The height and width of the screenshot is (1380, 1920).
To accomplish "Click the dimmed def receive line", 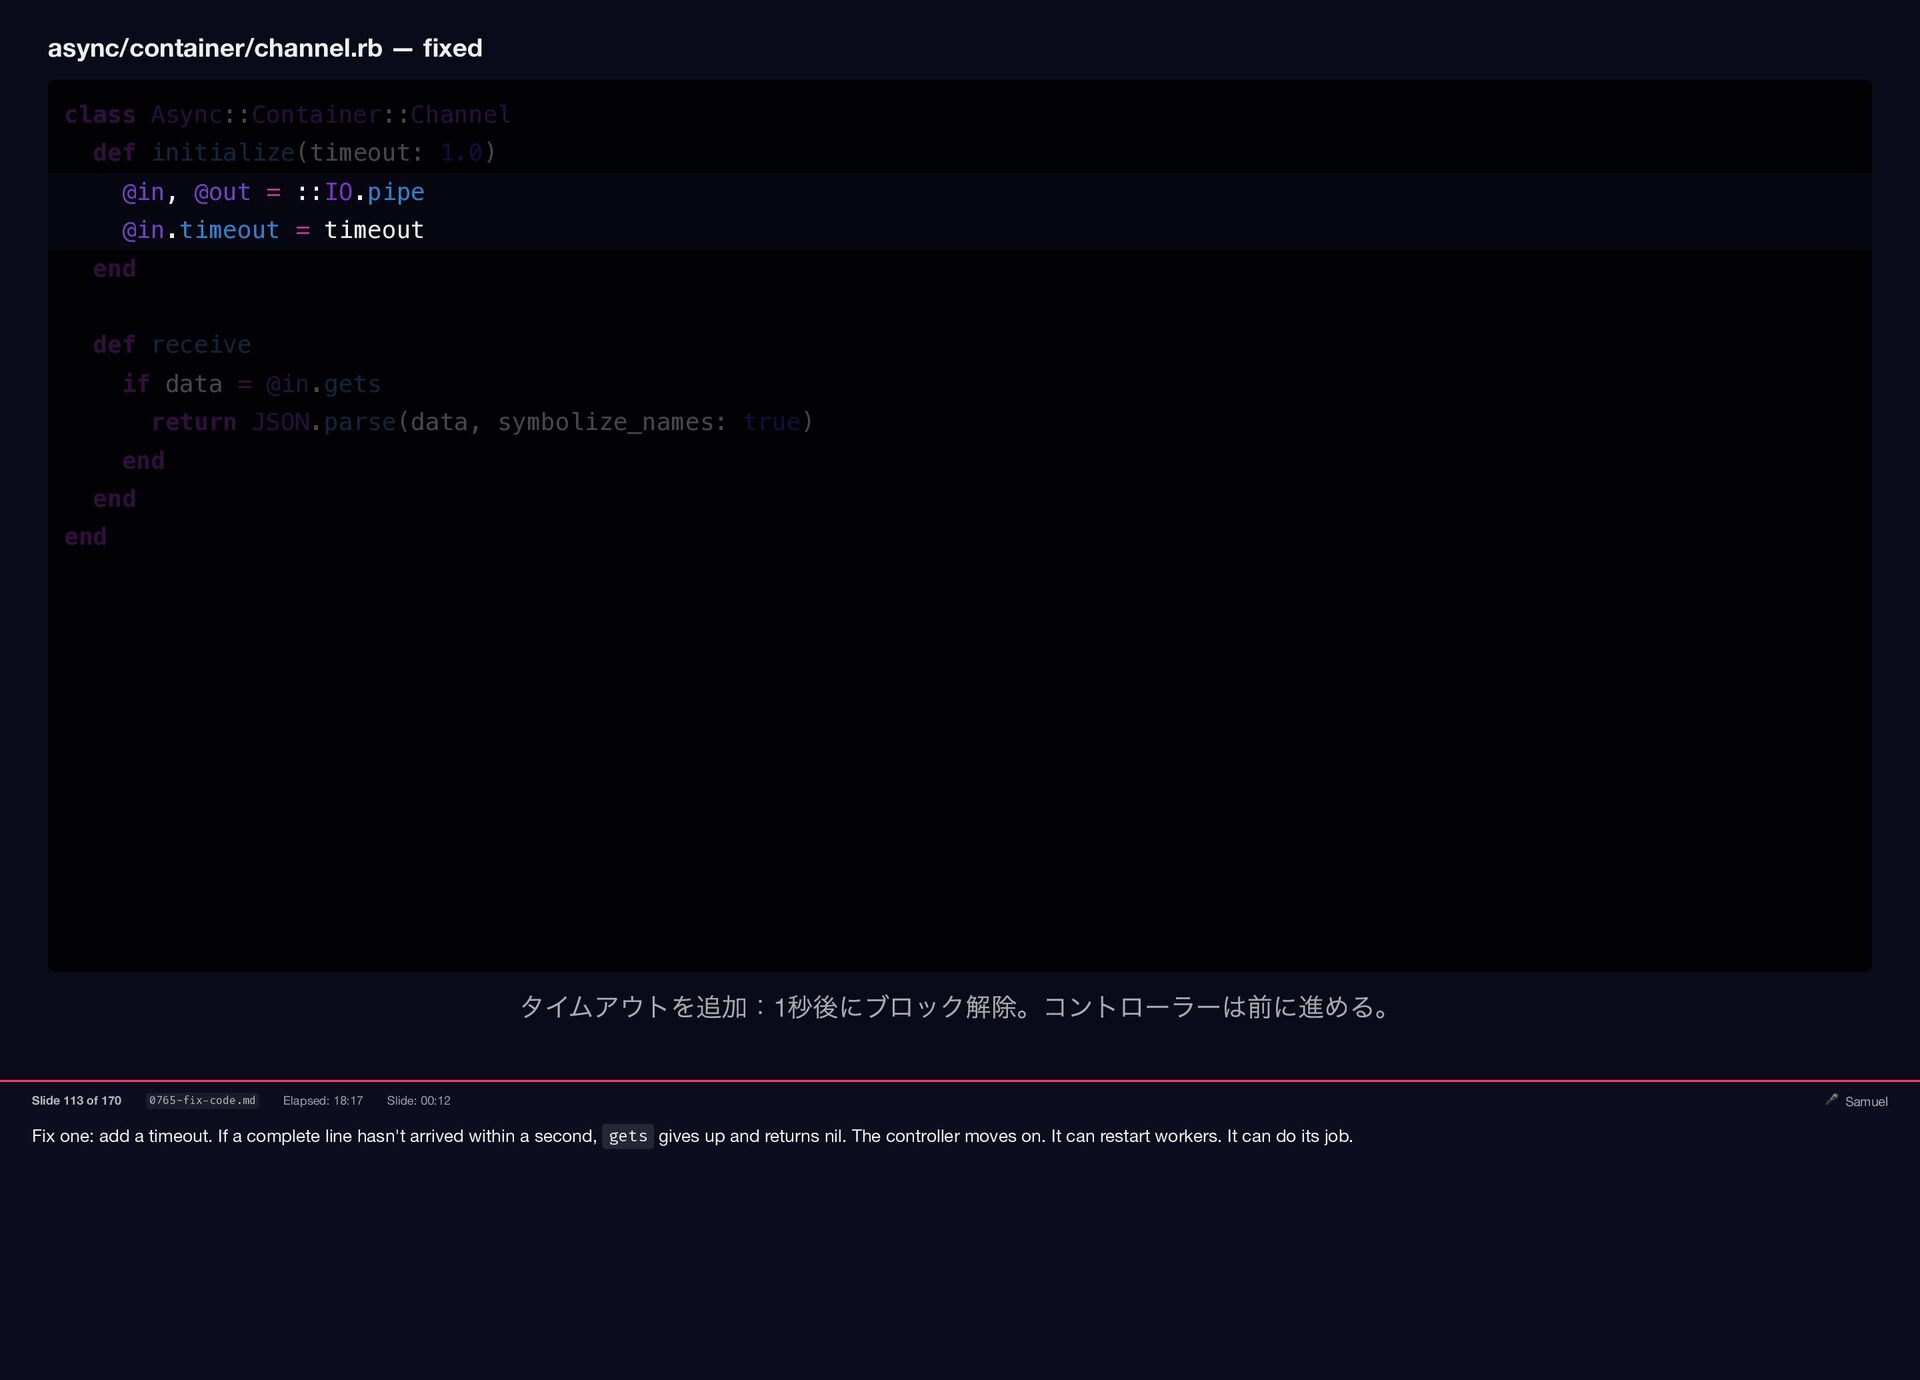I will pos(172,345).
